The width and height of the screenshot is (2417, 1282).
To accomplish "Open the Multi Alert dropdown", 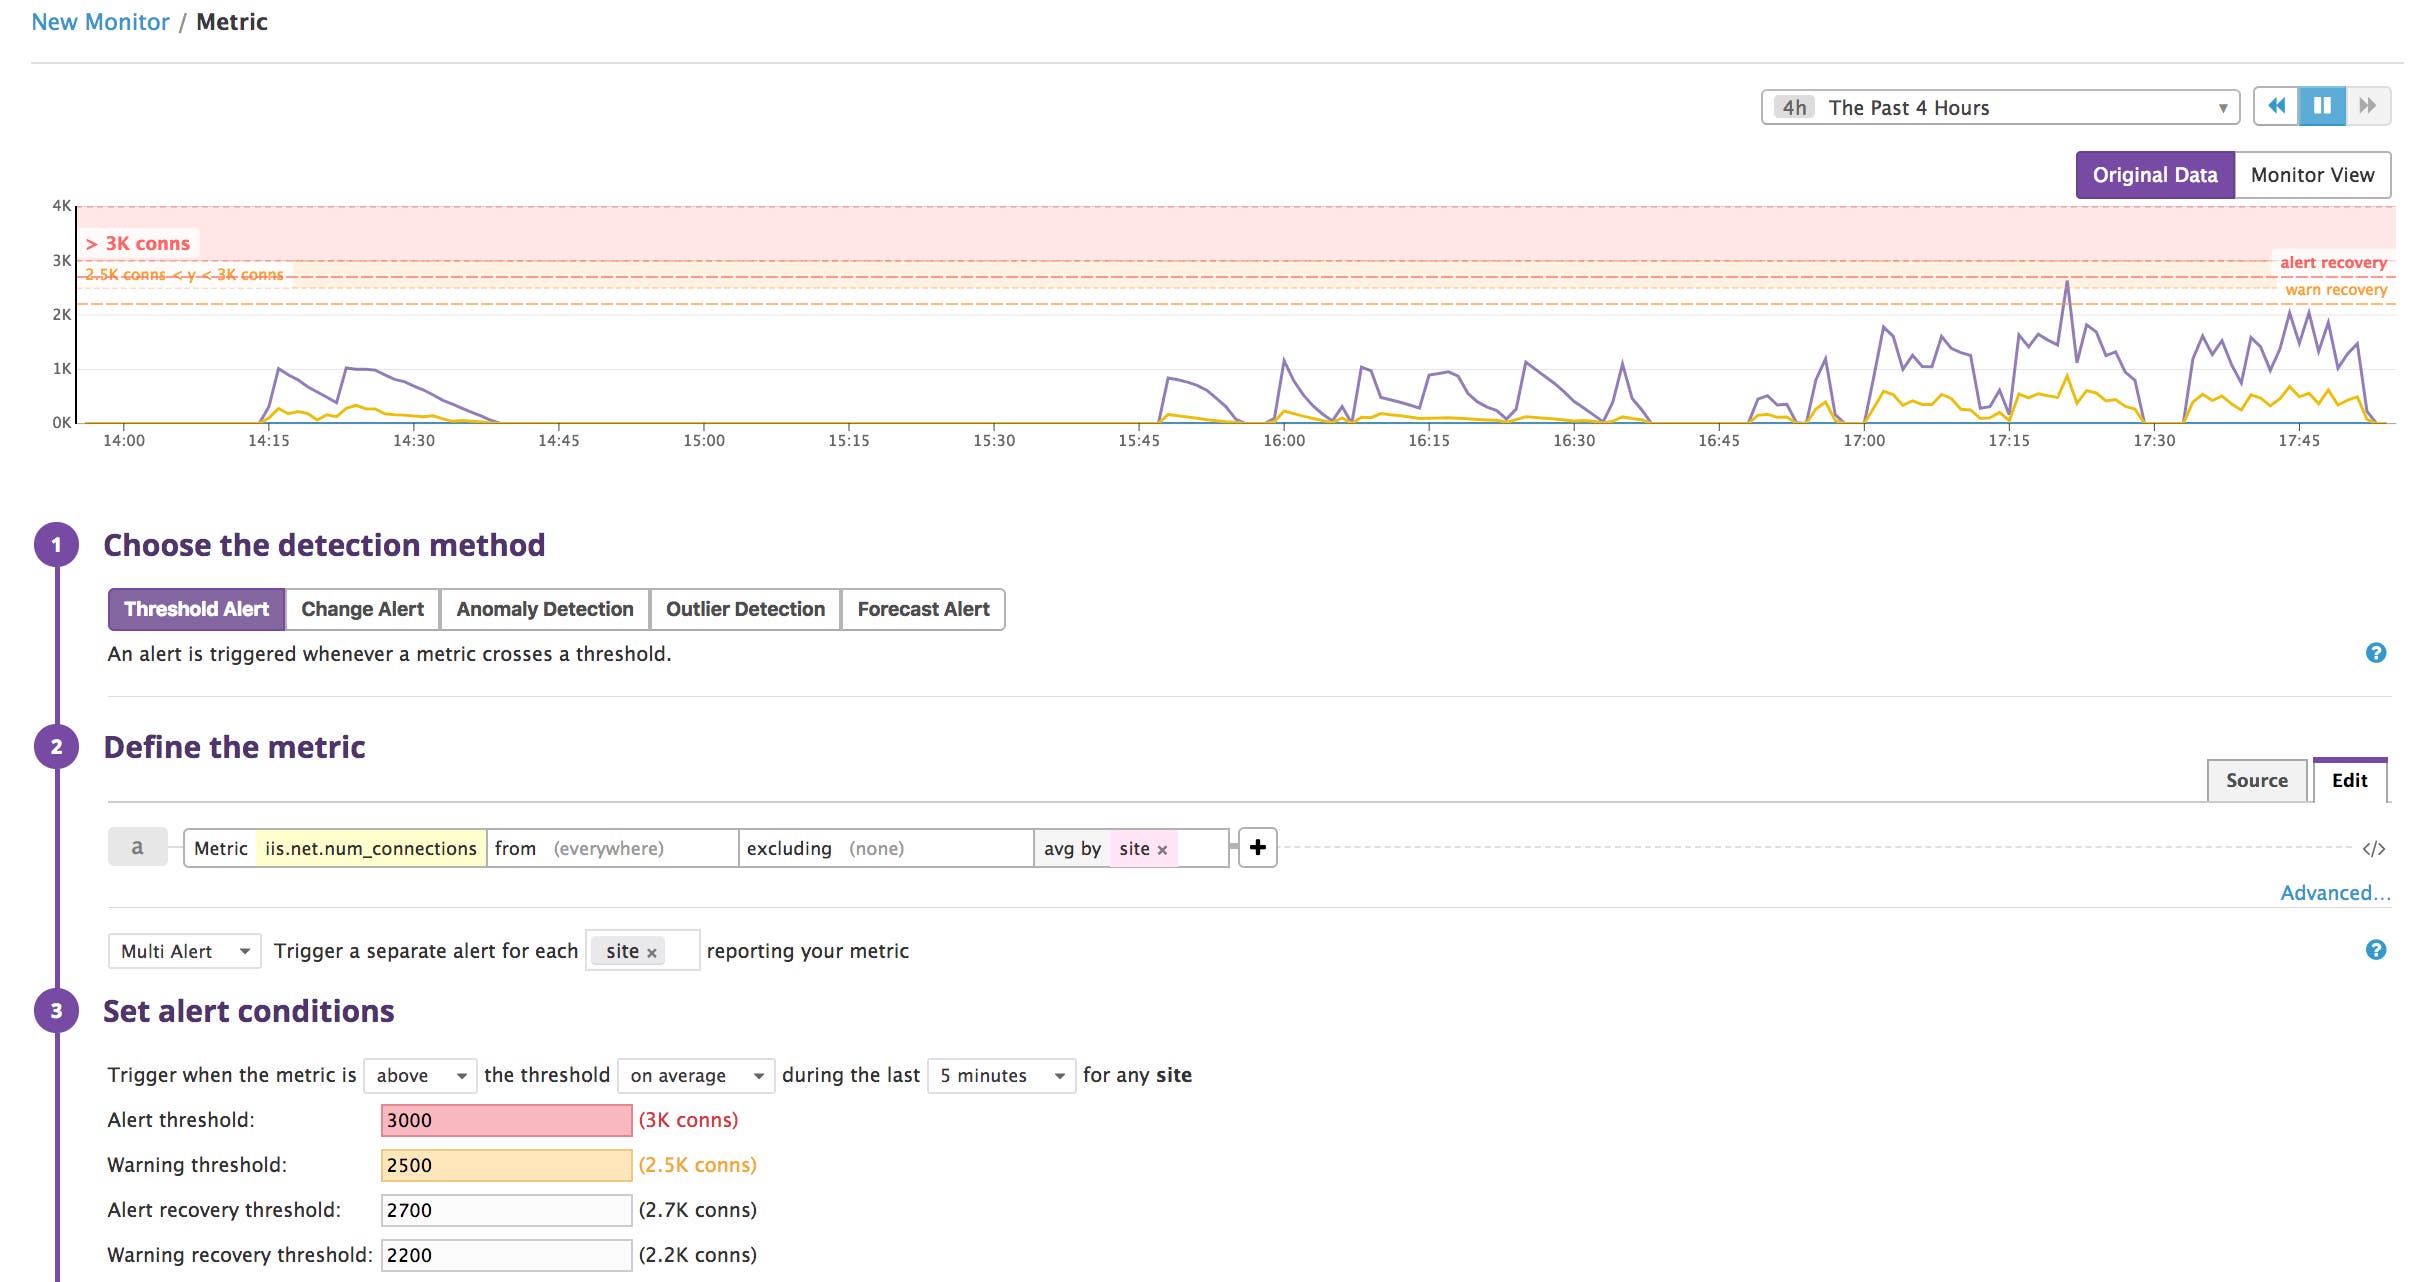I will tap(184, 951).
